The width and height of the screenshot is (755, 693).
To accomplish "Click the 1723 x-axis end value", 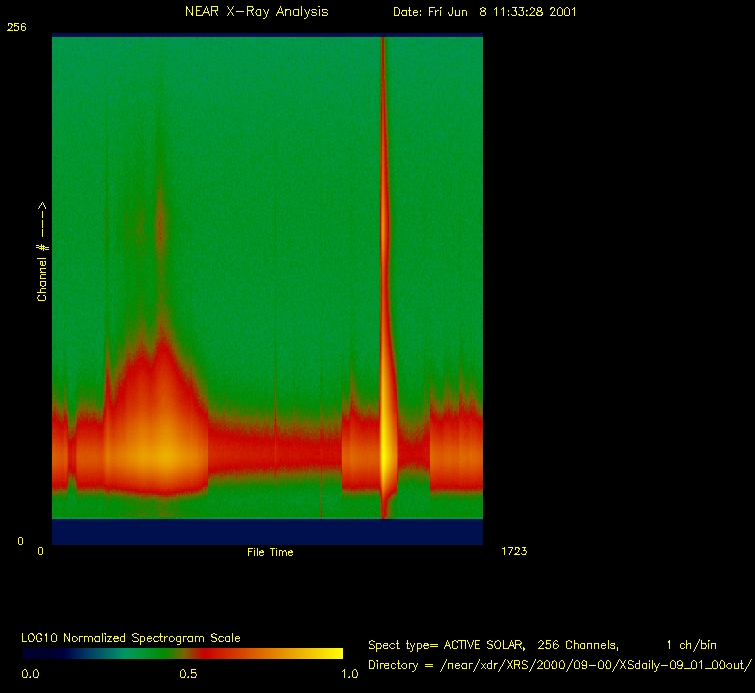I will point(512,551).
